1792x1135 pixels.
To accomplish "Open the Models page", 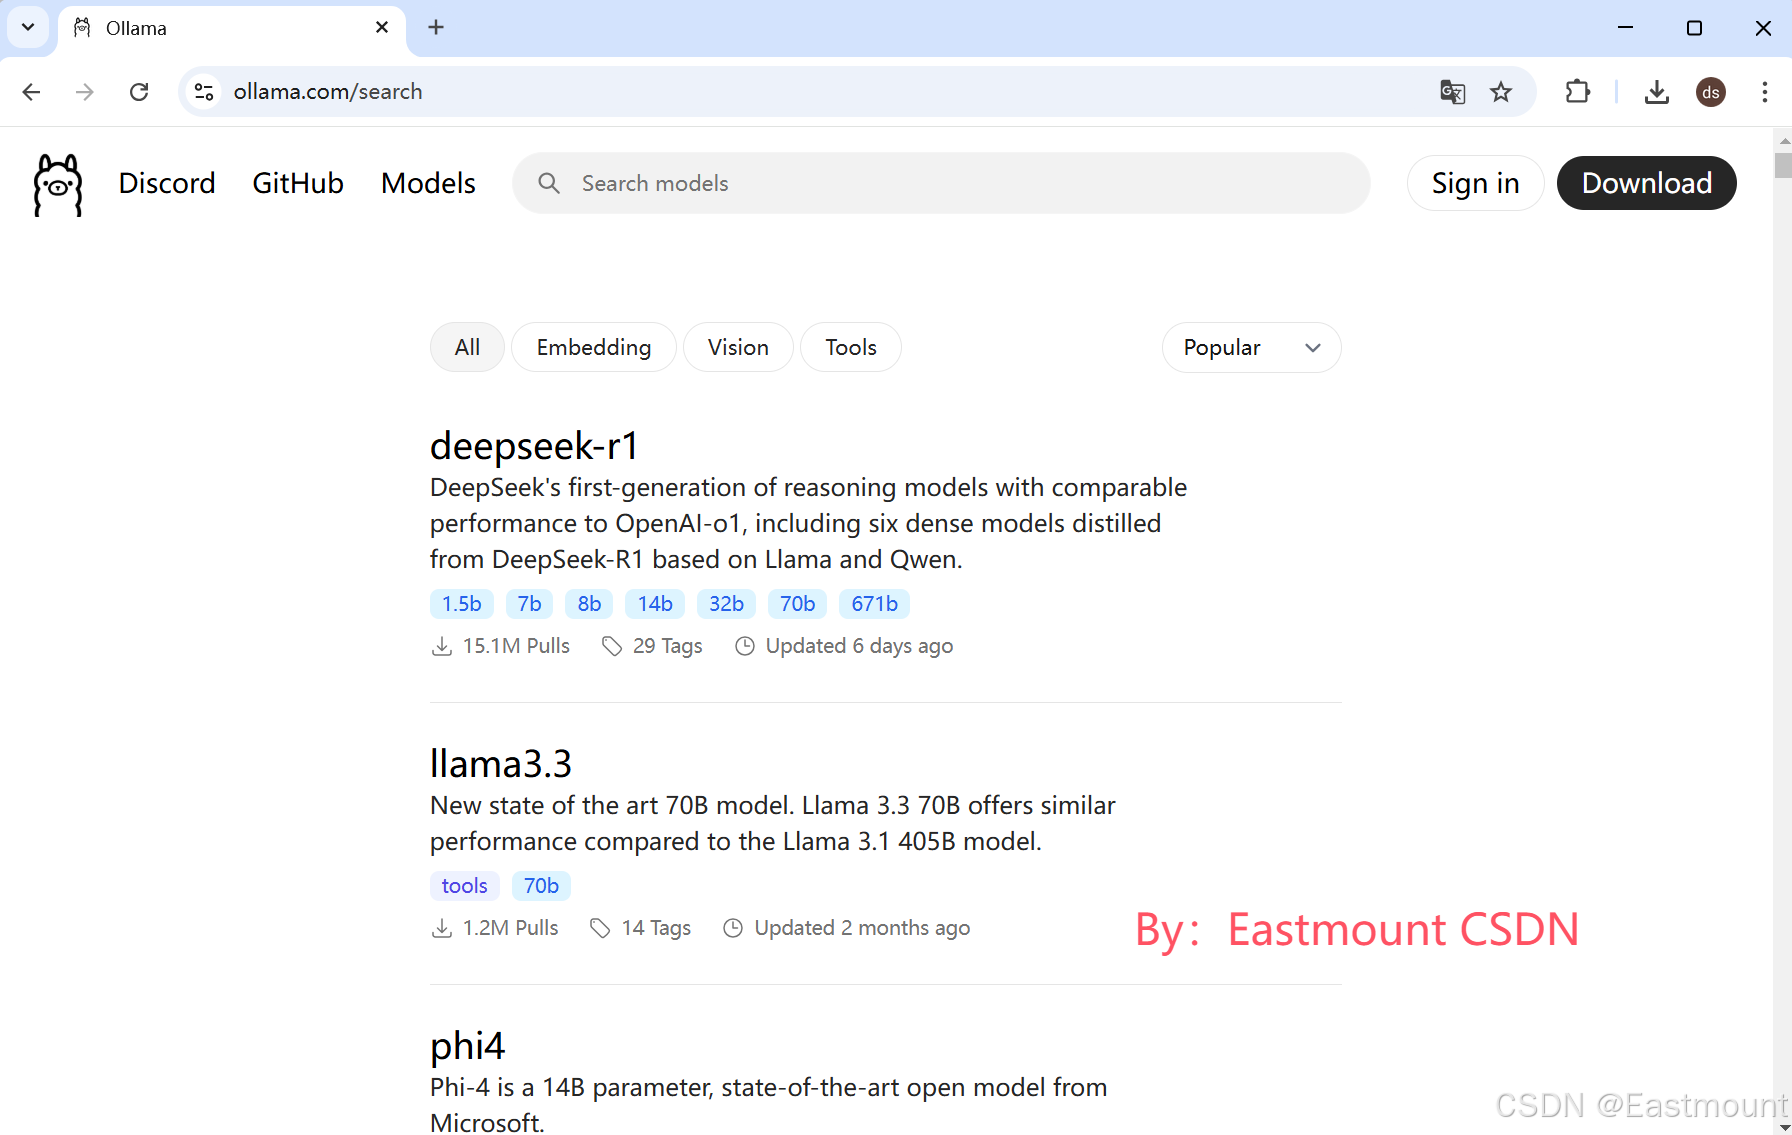I will [x=428, y=183].
